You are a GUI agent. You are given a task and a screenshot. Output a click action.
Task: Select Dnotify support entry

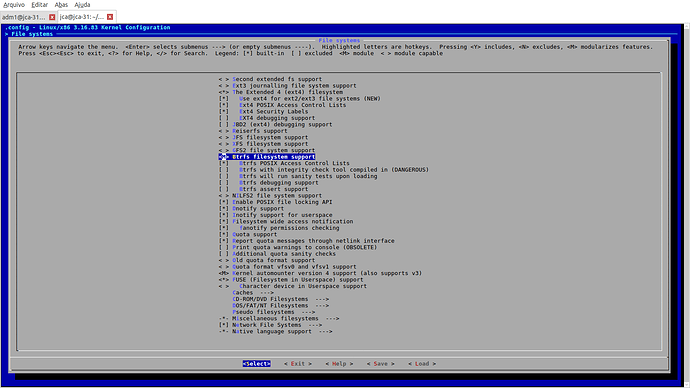click(251, 209)
